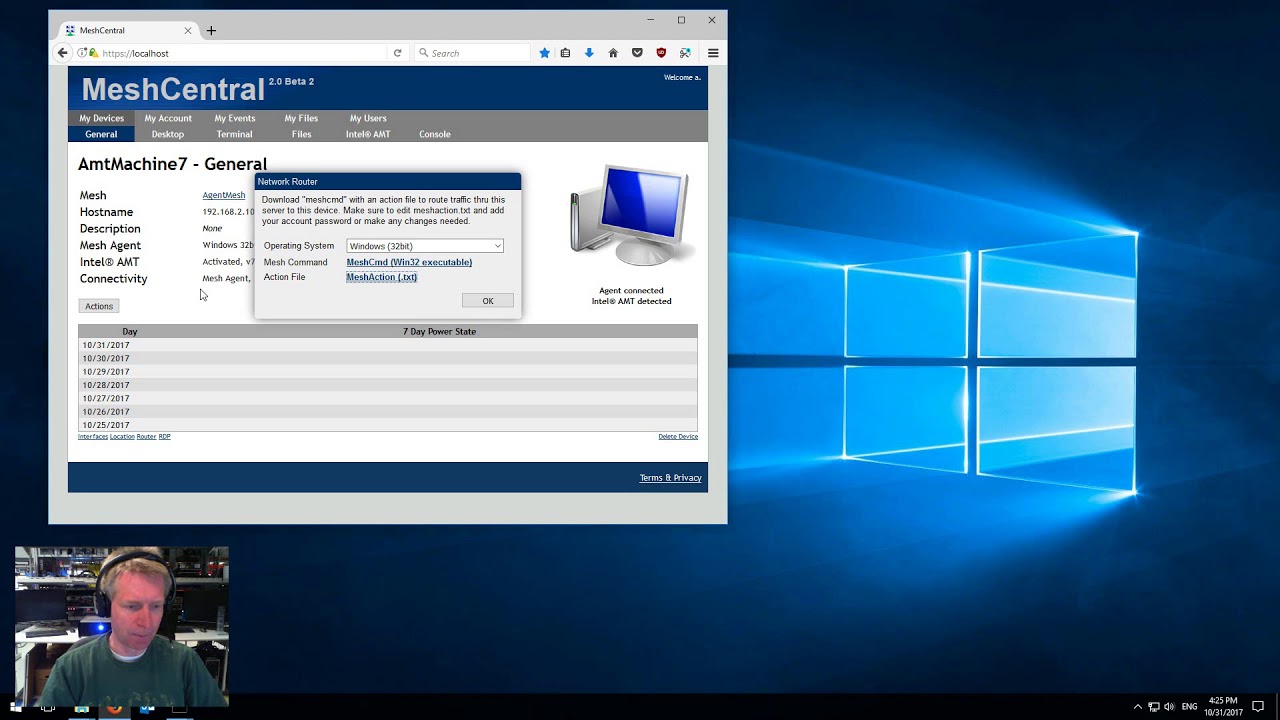
Task: Expand the Operating System dropdown
Action: [x=425, y=246]
